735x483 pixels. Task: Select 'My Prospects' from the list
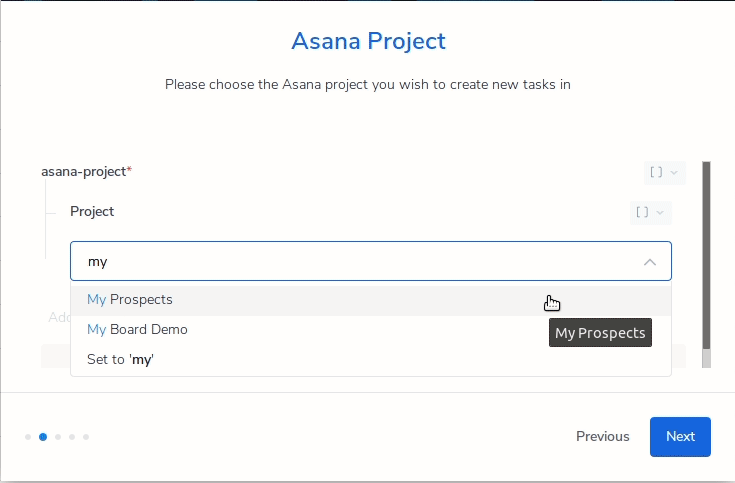coord(130,300)
